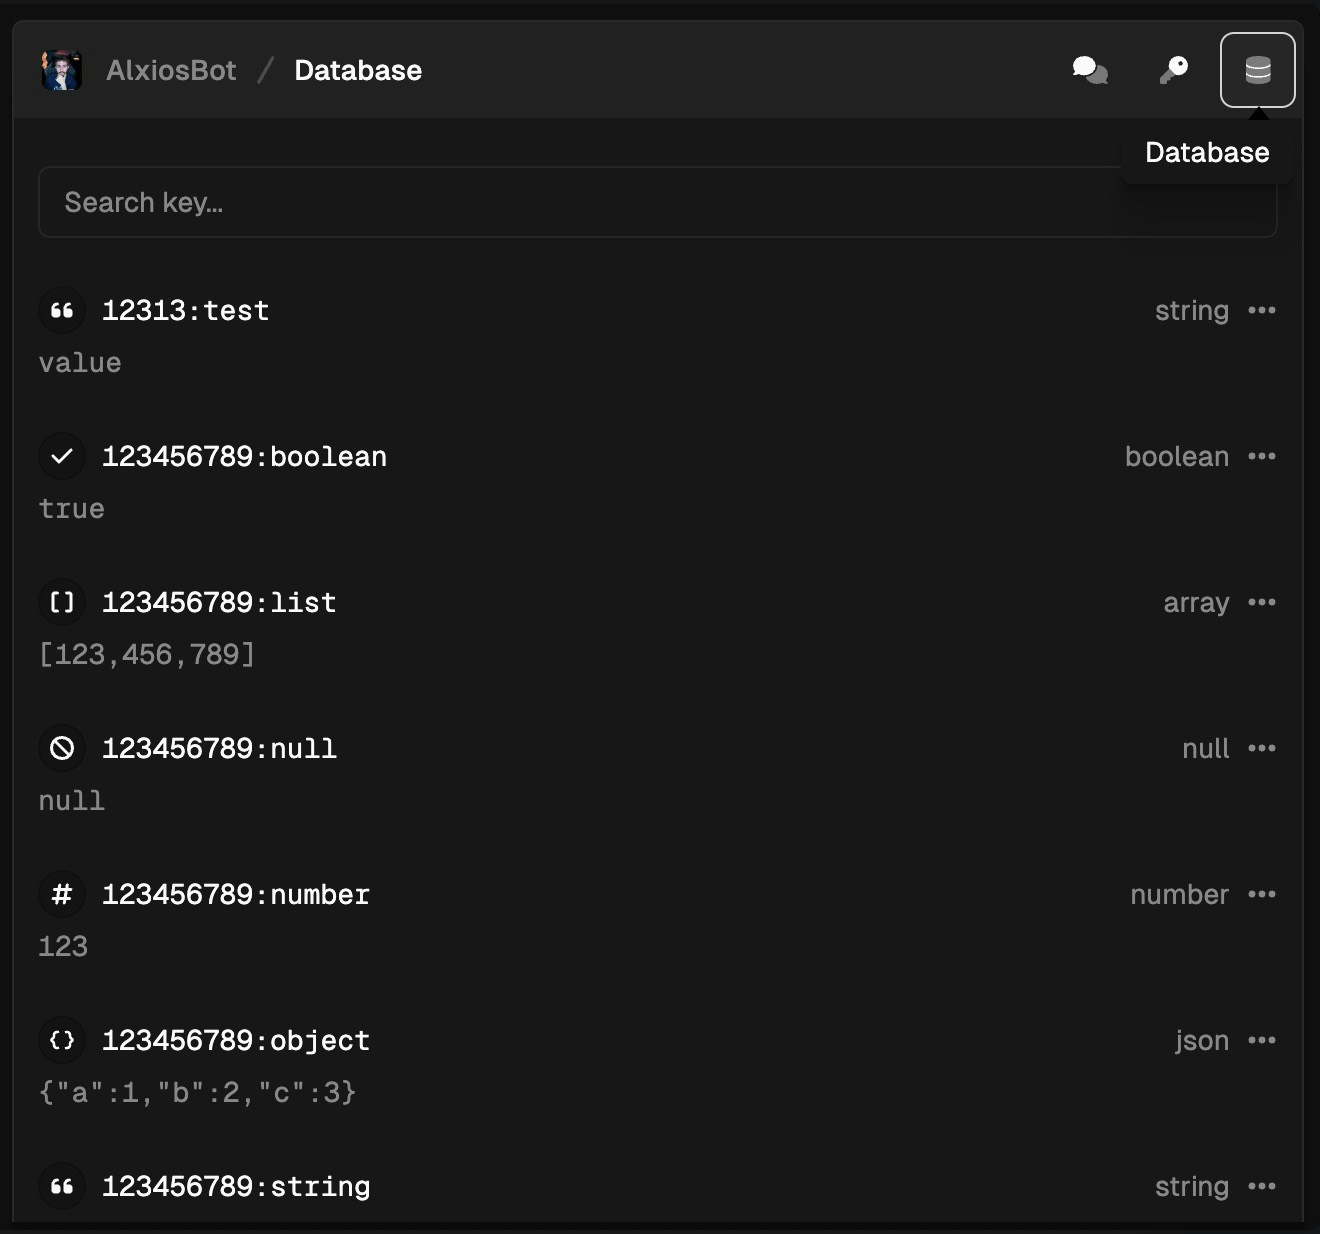Click the 'true' value text
The width and height of the screenshot is (1320, 1234).
(71, 508)
